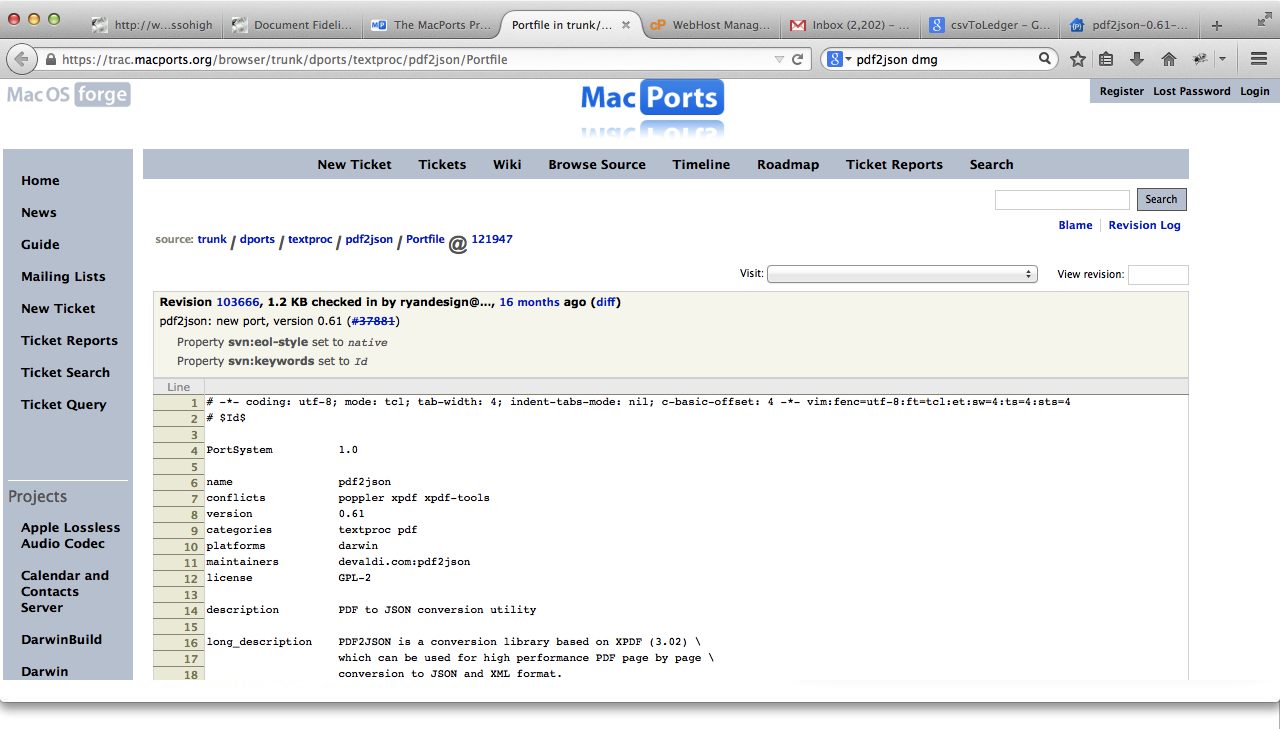Open ticket #37881 link
Screen dimensions: 1280x729
372,321
